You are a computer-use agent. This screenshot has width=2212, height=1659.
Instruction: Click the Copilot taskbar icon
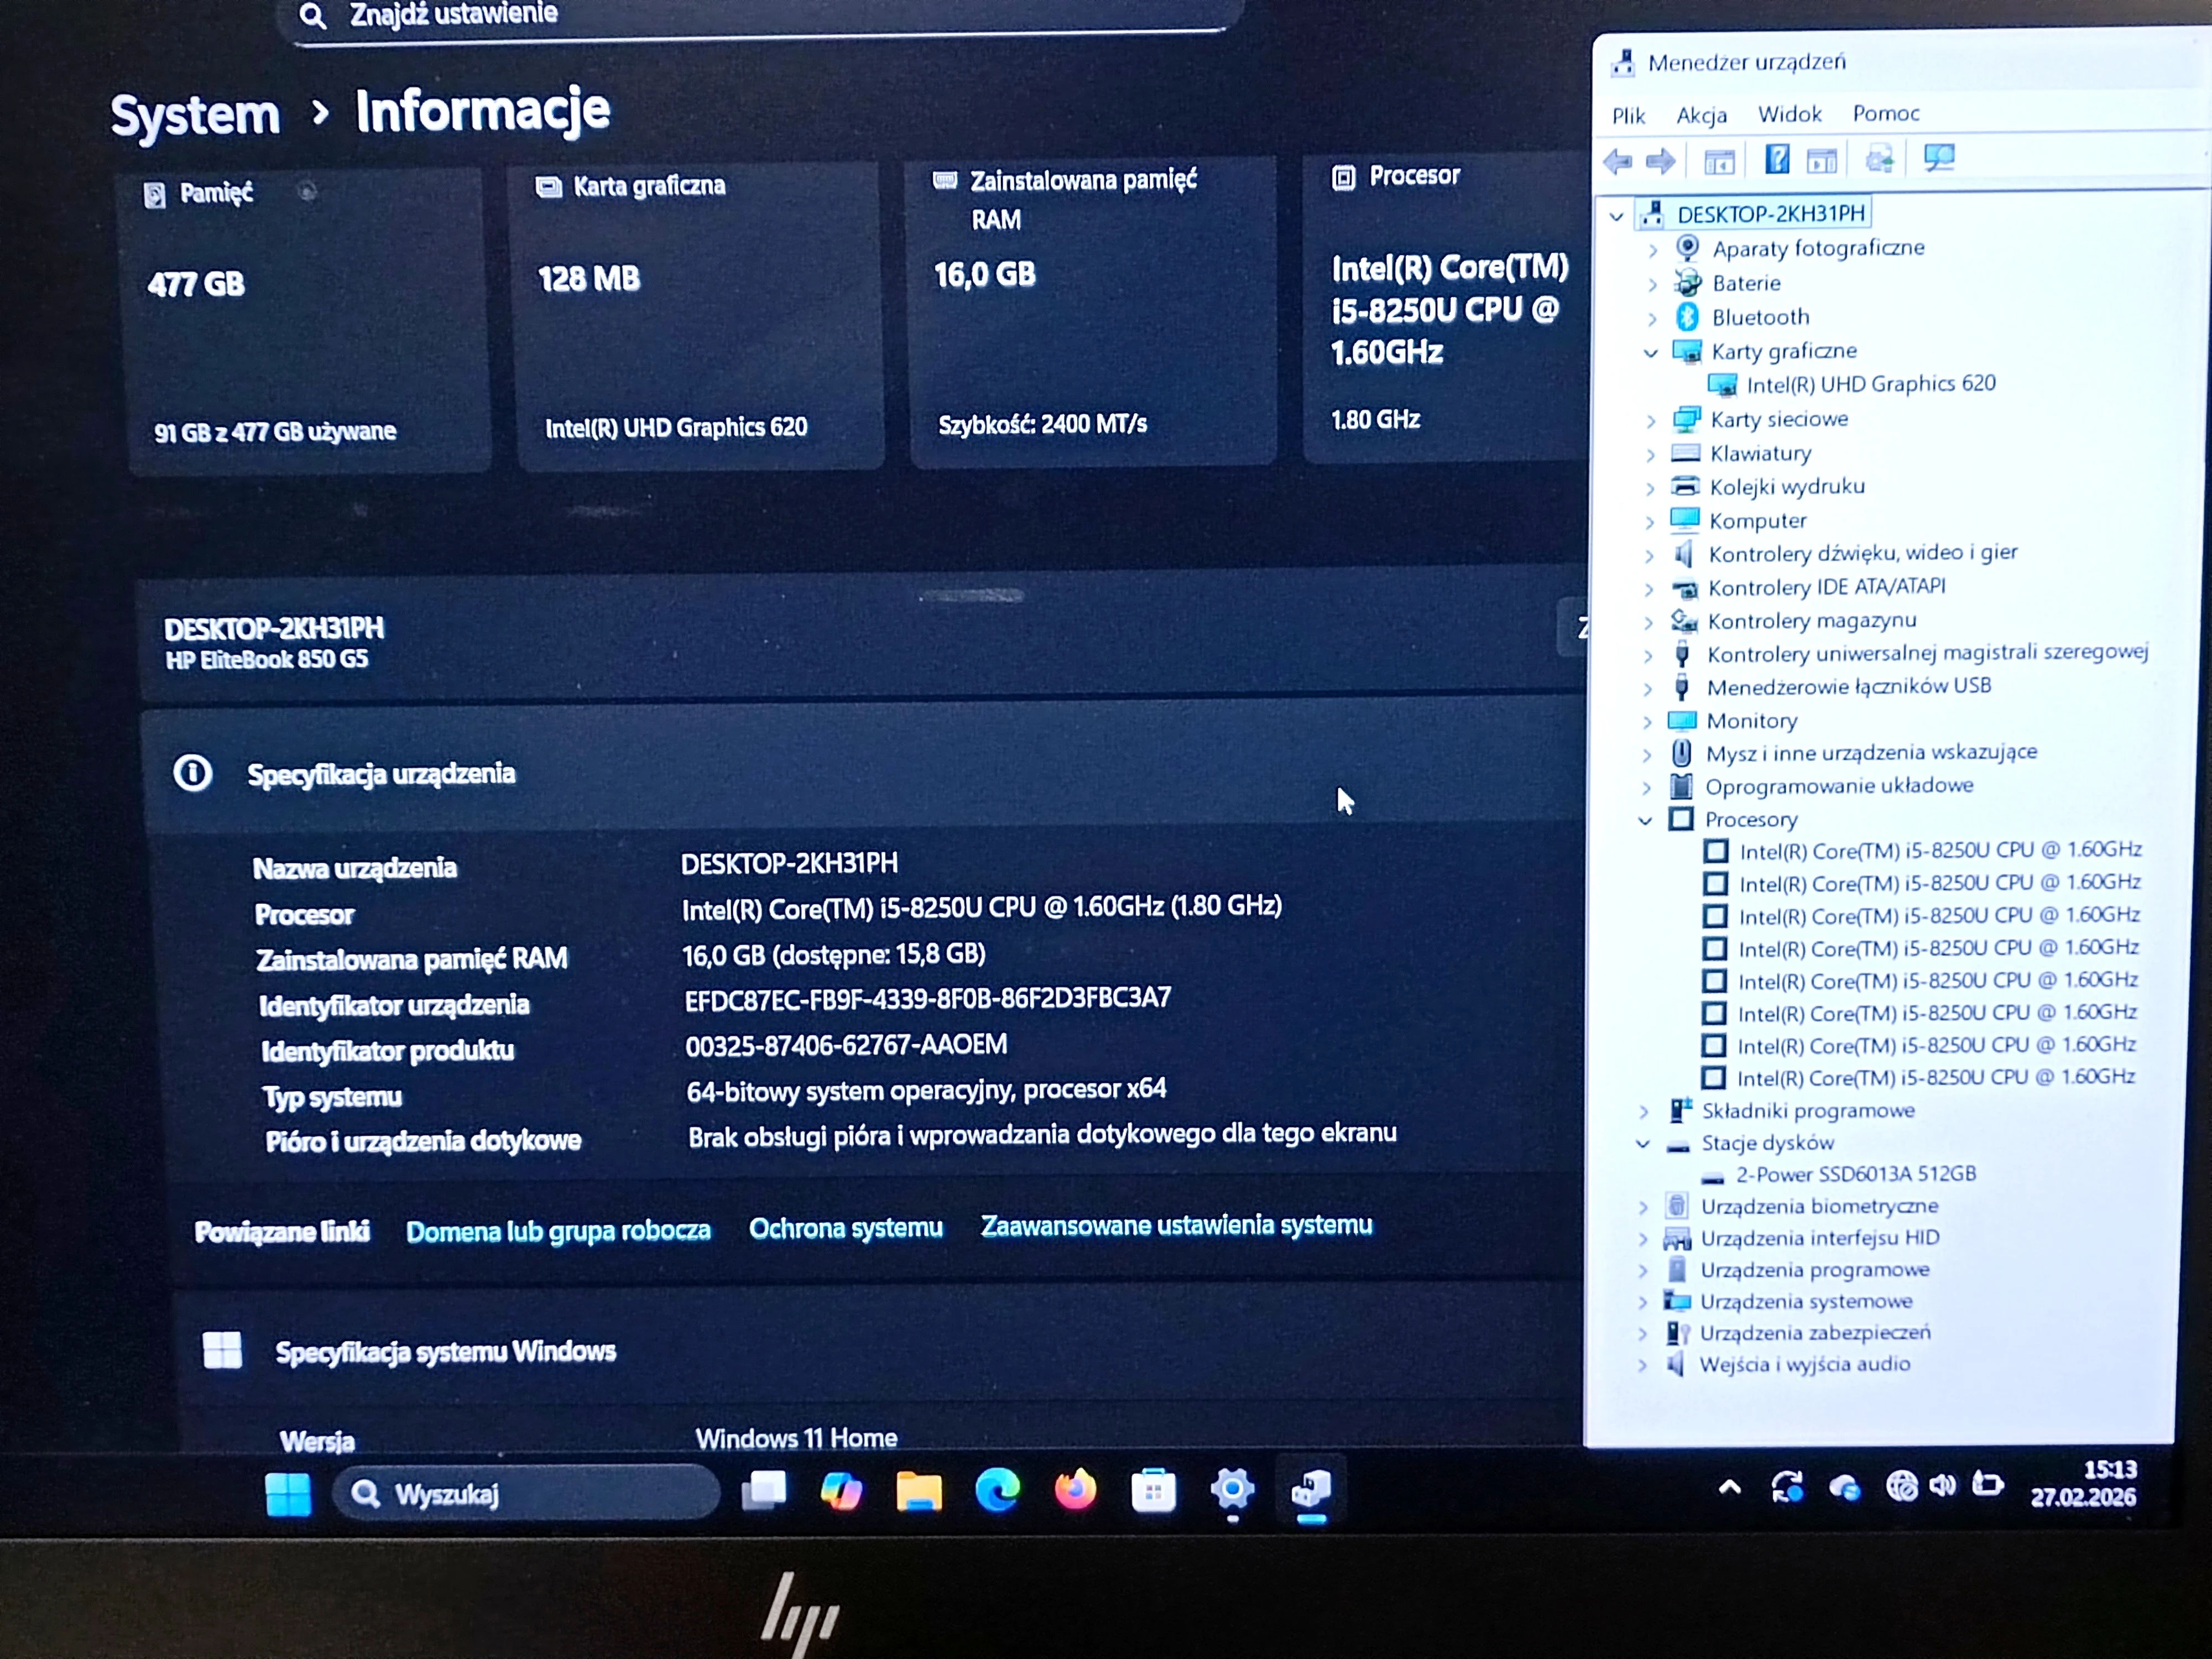(841, 1492)
